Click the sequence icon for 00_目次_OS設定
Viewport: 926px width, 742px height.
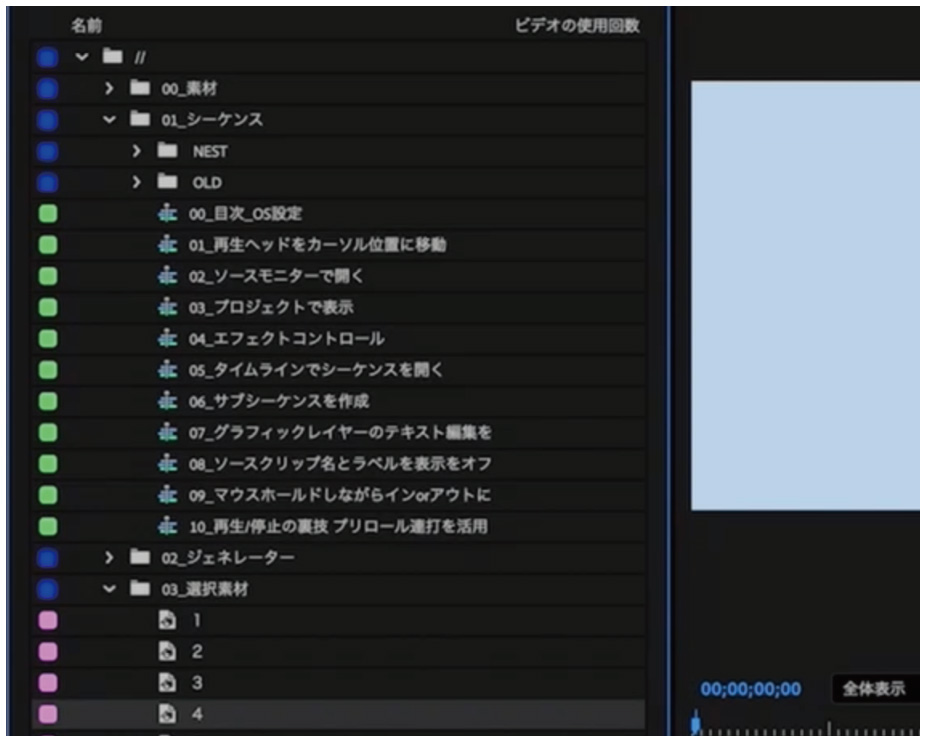pos(166,214)
